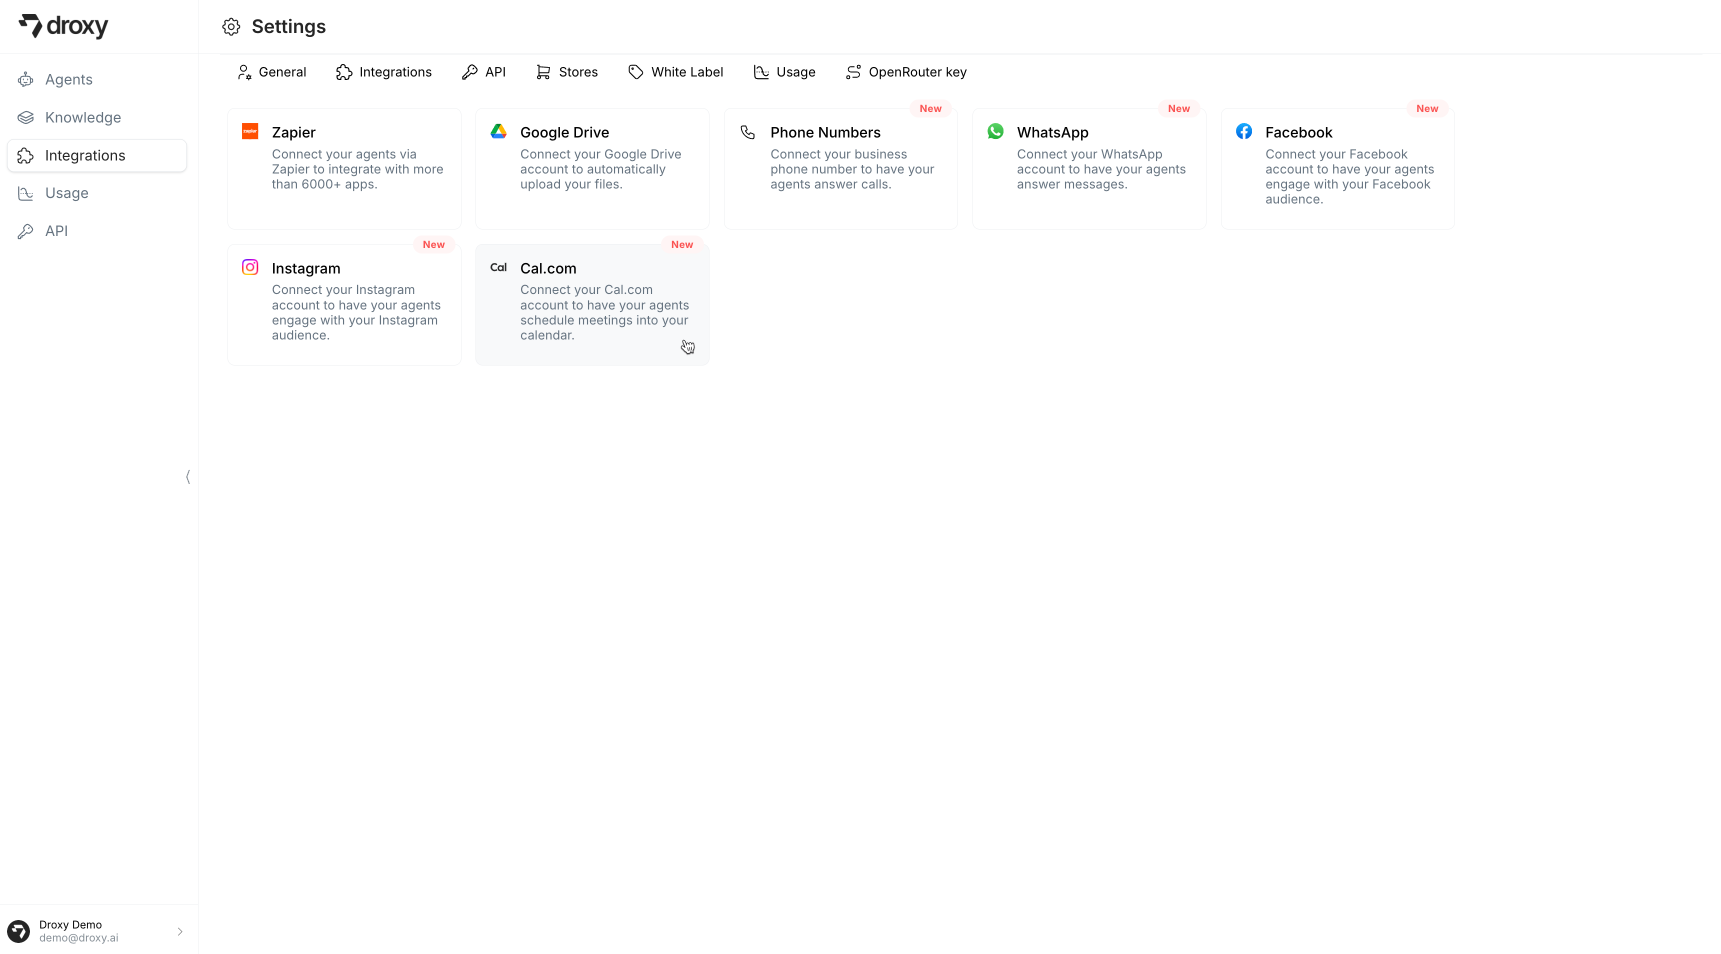The width and height of the screenshot is (1721, 954).
Task: Click the General tab person icon
Action: tap(244, 72)
